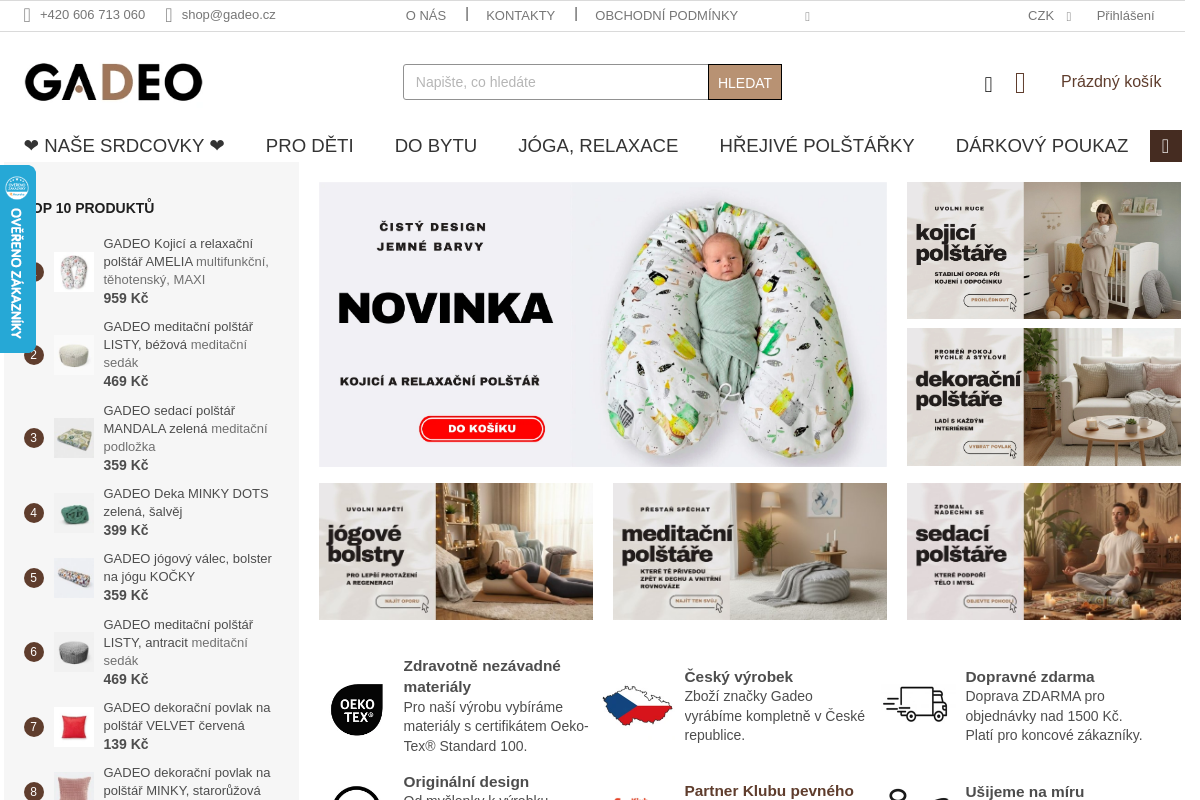Select the HŘEJIVÉ POLŠTÁŘKY menu item

817,146
